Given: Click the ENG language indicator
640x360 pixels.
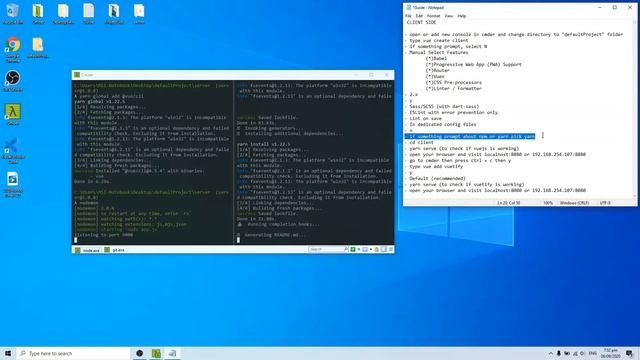Looking at the screenshot, I should point(593,353).
